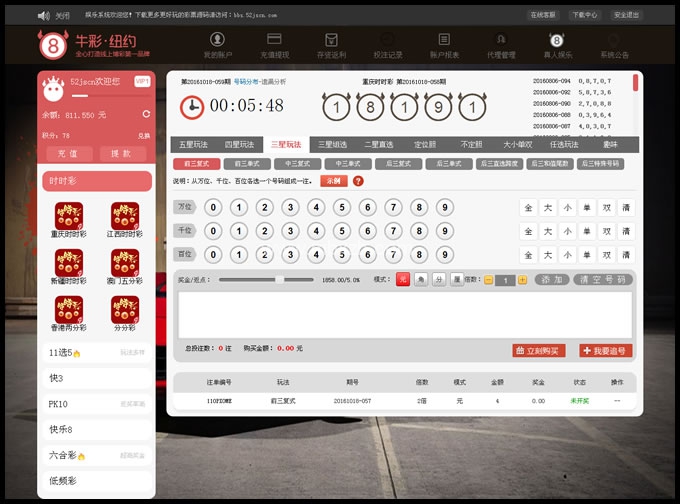Switch to 三星组选 tab

tap(333, 144)
